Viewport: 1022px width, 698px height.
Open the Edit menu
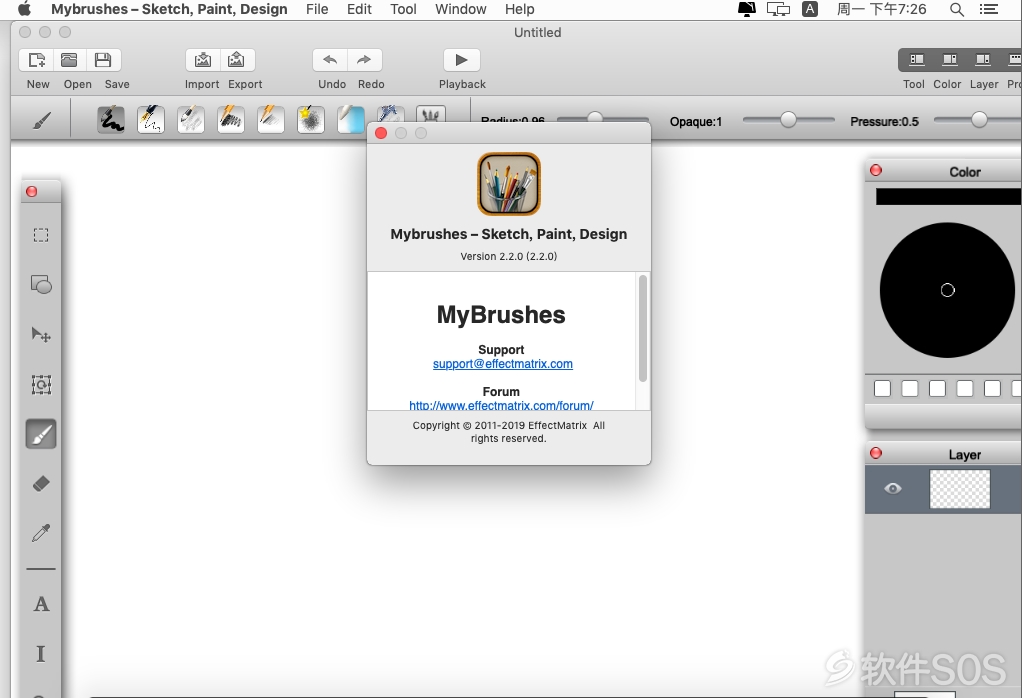pyautogui.click(x=359, y=9)
